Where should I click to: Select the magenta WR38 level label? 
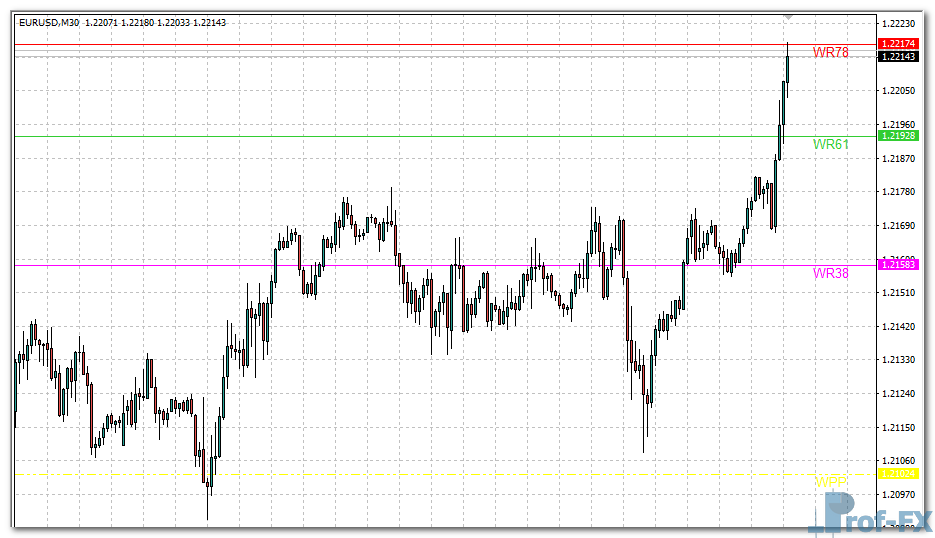830,273
